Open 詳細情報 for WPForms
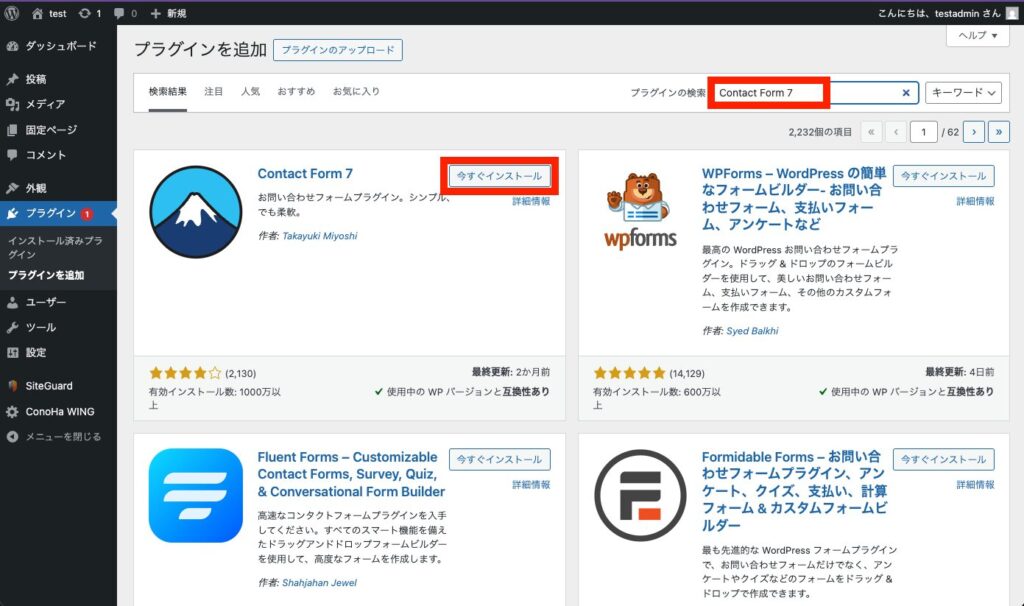Viewport: 1024px width, 606px height. [975, 201]
